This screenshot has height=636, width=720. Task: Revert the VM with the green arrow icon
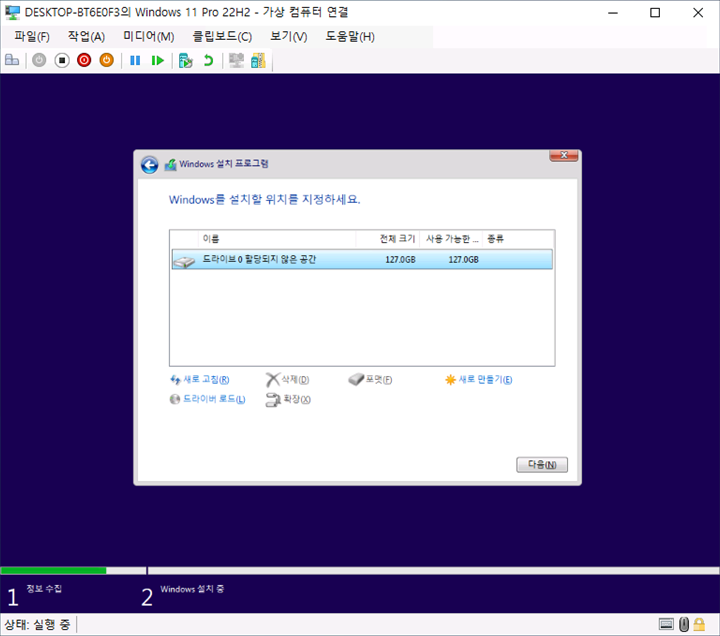(208, 61)
